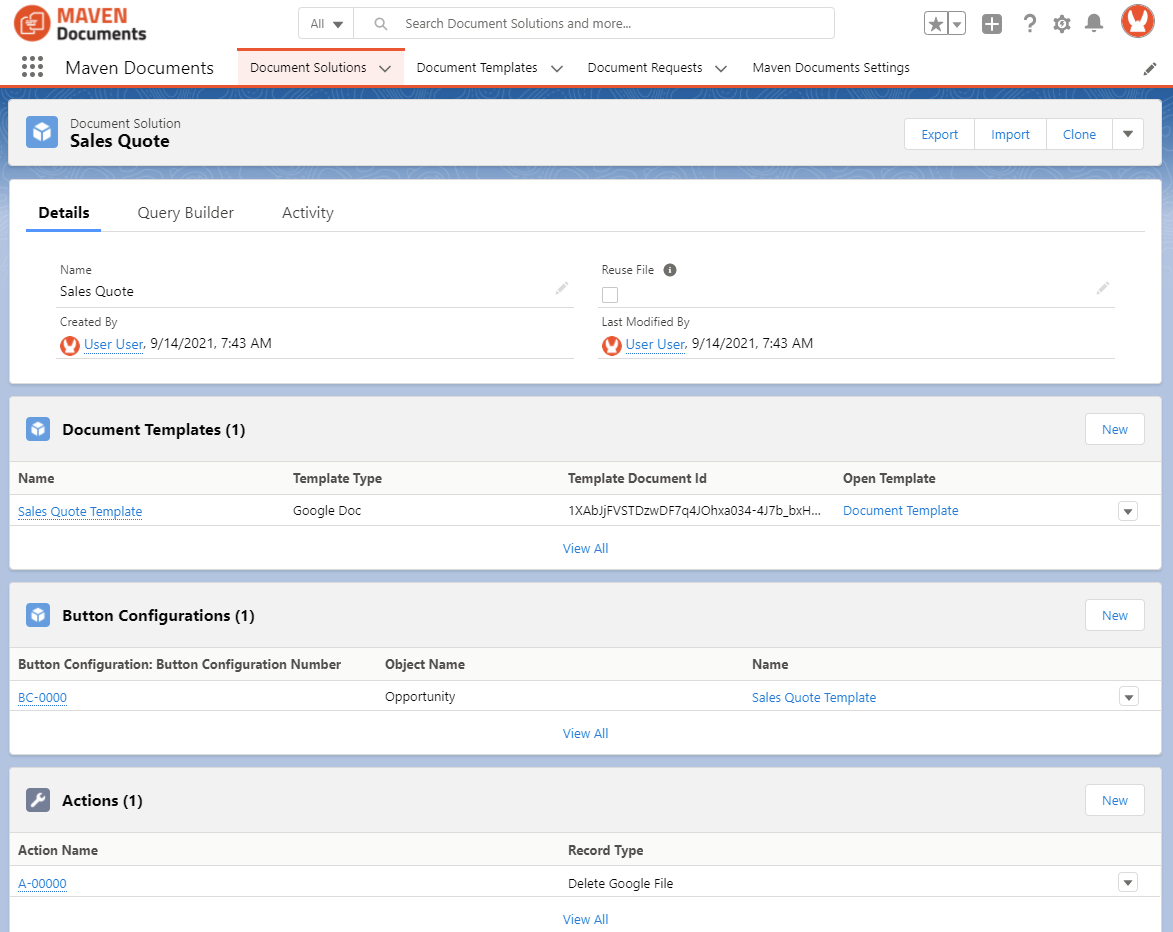The height and width of the screenshot is (932, 1173).
Task: Expand more actions dropdown next to Clone
Action: pos(1128,134)
